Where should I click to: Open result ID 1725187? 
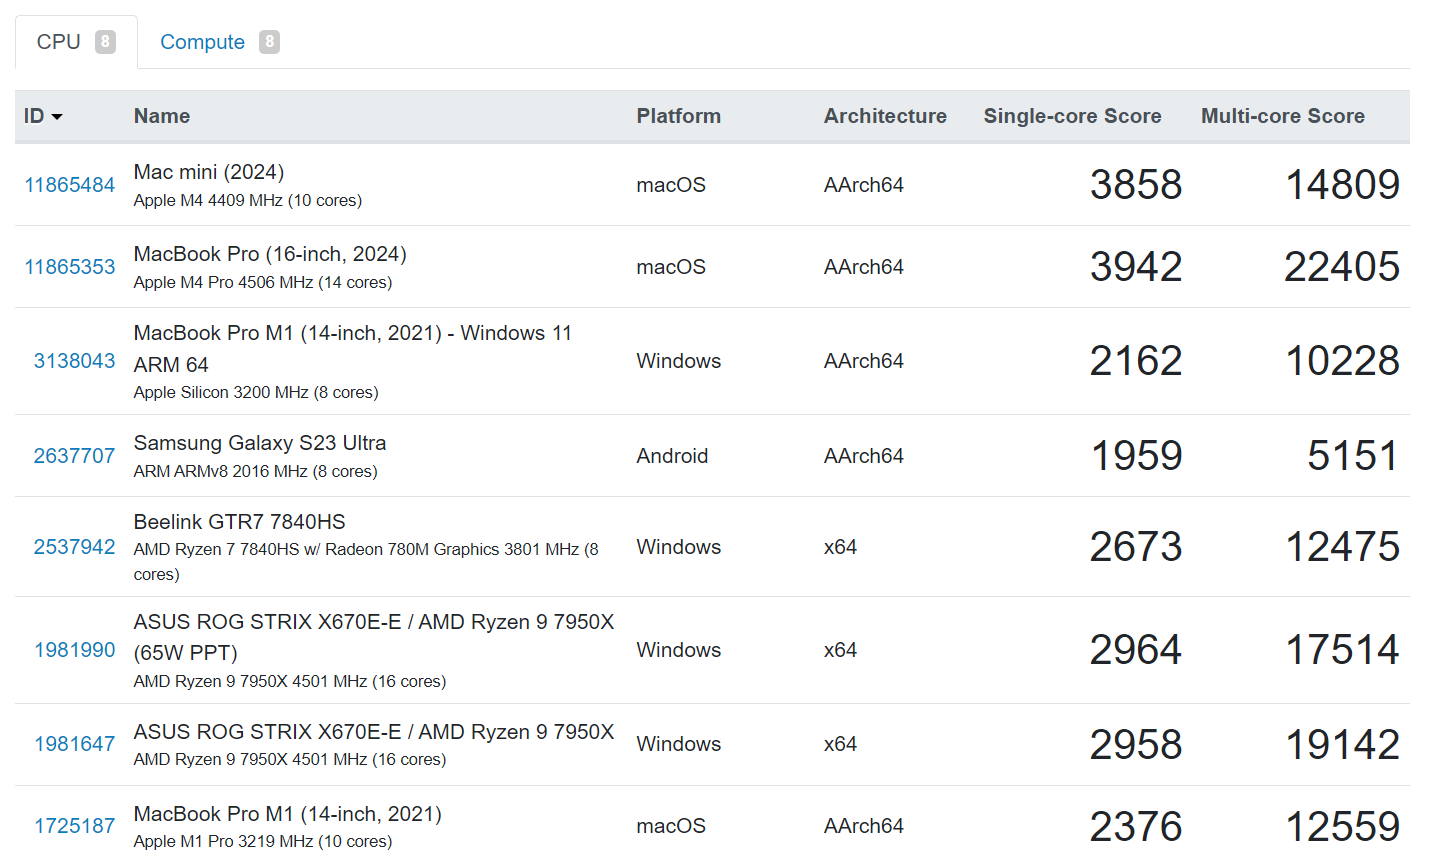point(75,826)
